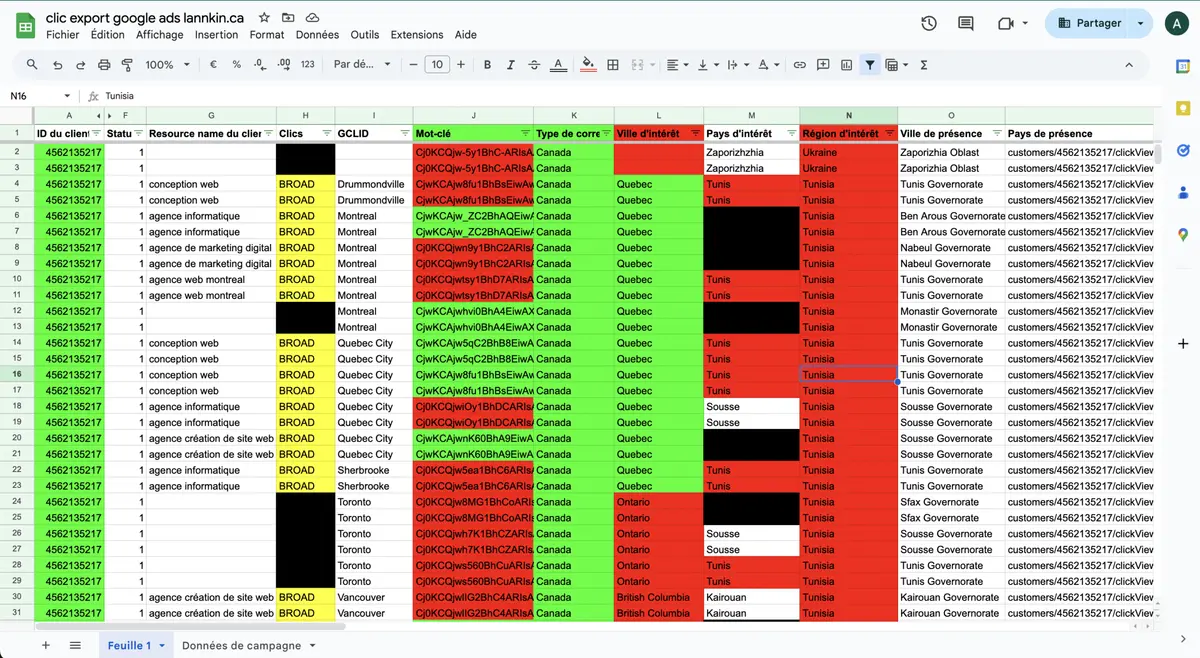This screenshot has width=1200, height=658.
Task: Collapse the toolbar with chevron
Action: [1129, 65]
